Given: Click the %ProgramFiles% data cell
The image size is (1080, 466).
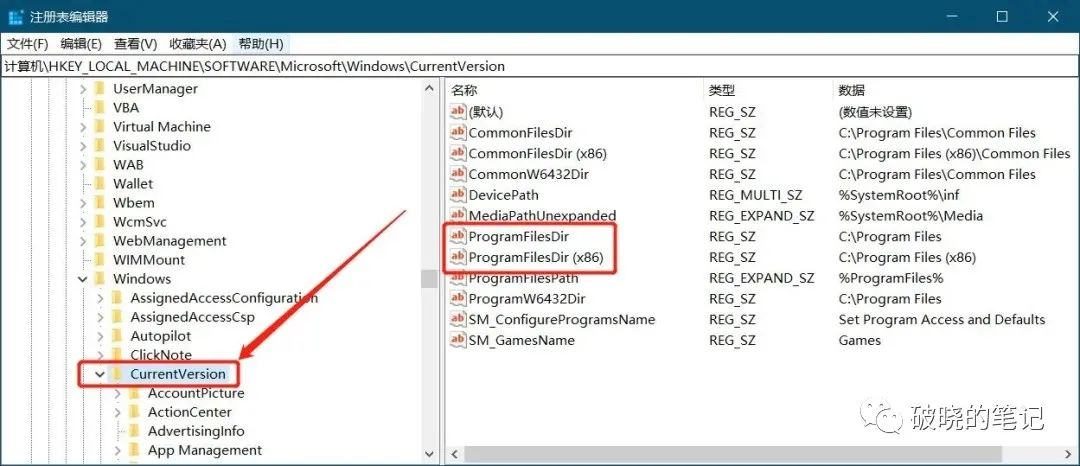Looking at the screenshot, I should [x=891, y=278].
